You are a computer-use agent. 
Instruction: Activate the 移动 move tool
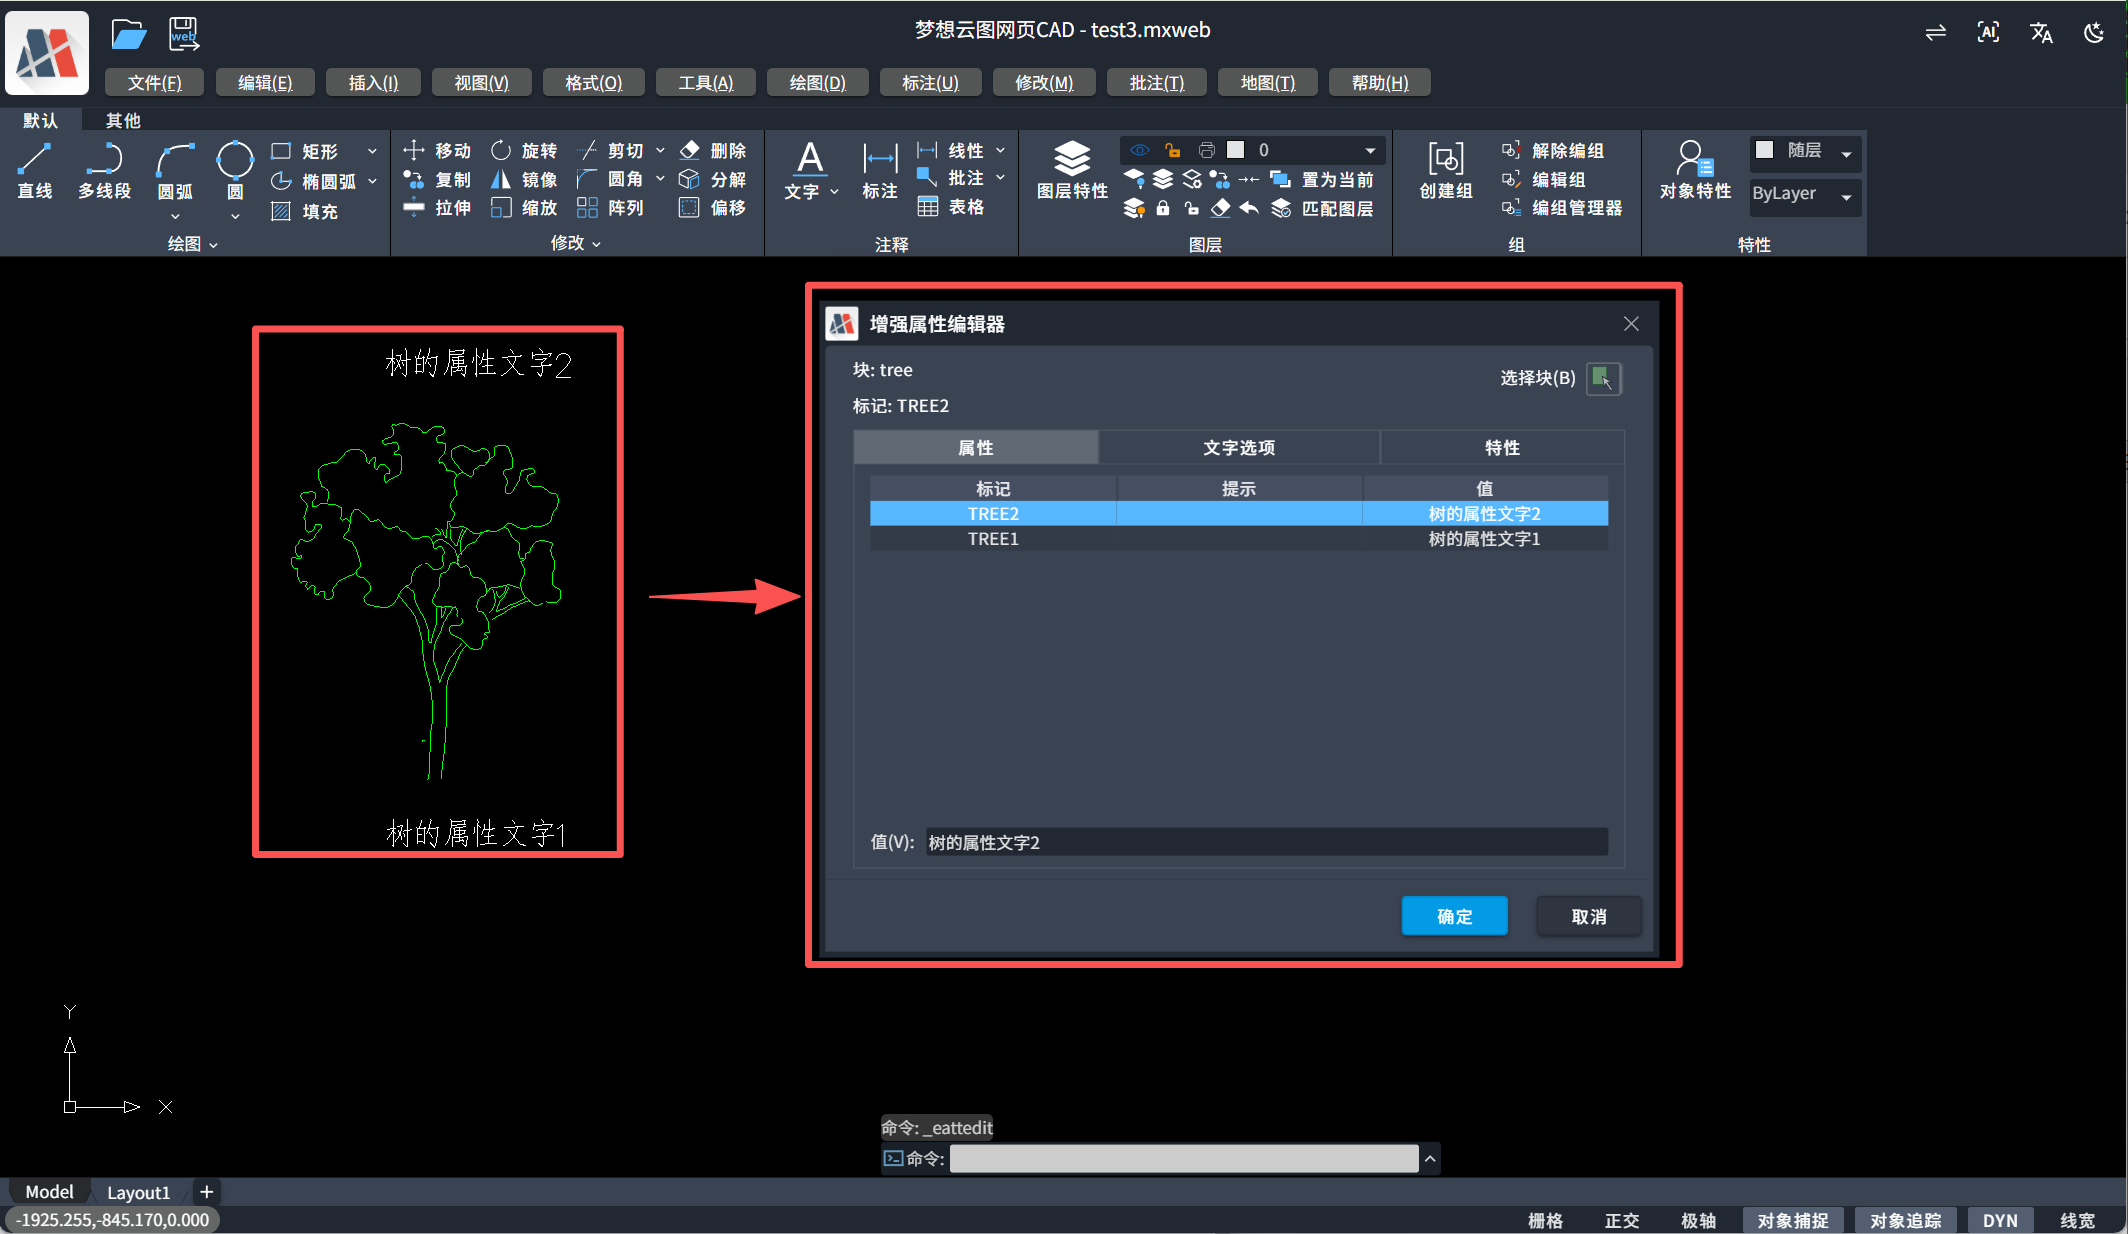437,150
